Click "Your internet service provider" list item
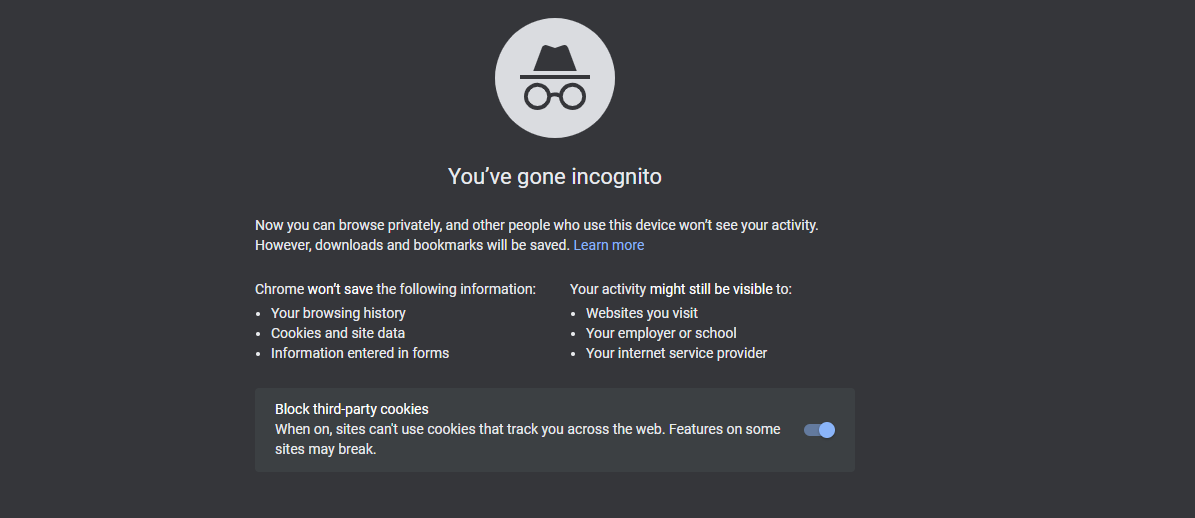The height and width of the screenshot is (518, 1195). tap(676, 353)
